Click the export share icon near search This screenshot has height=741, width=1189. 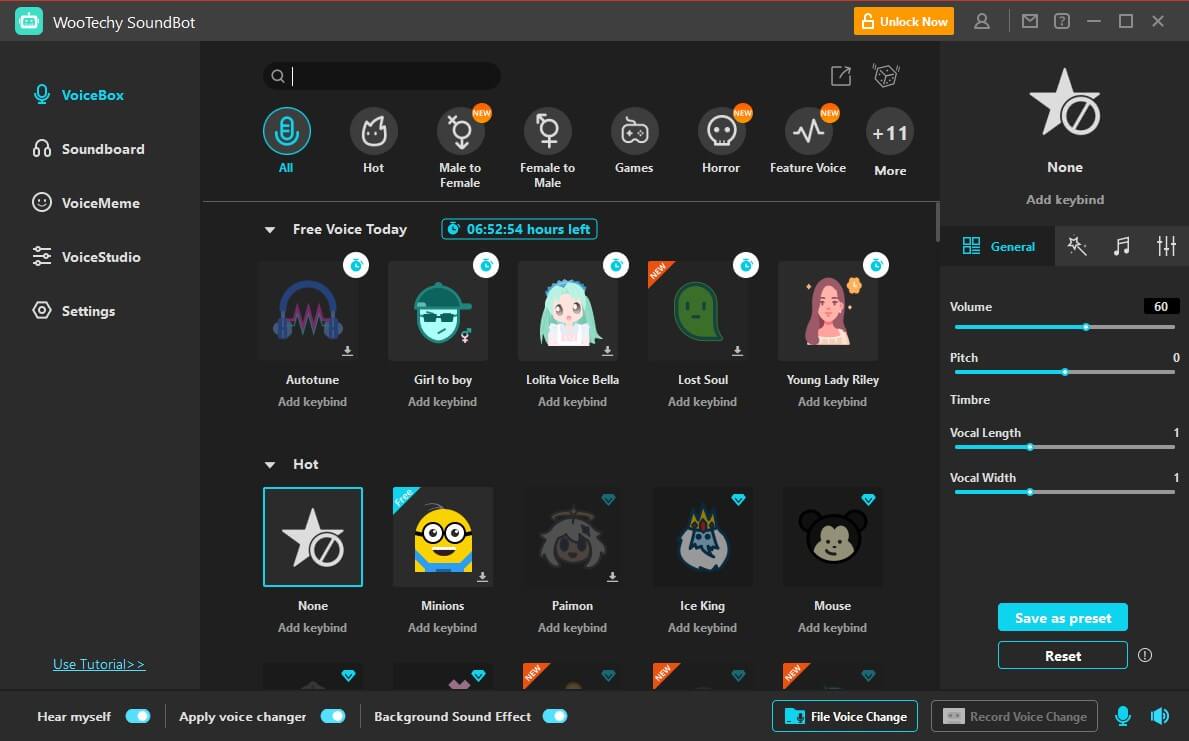pyautogui.click(x=841, y=76)
